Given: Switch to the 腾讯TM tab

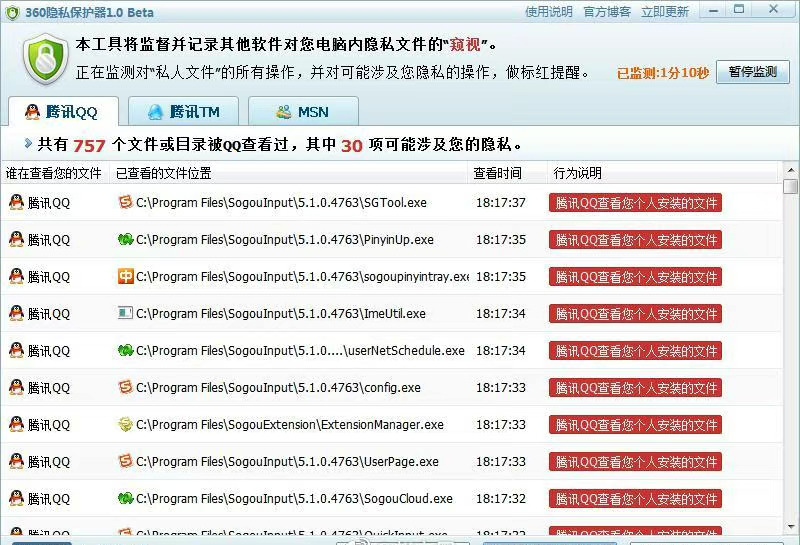Looking at the screenshot, I should tap(183, 111).
